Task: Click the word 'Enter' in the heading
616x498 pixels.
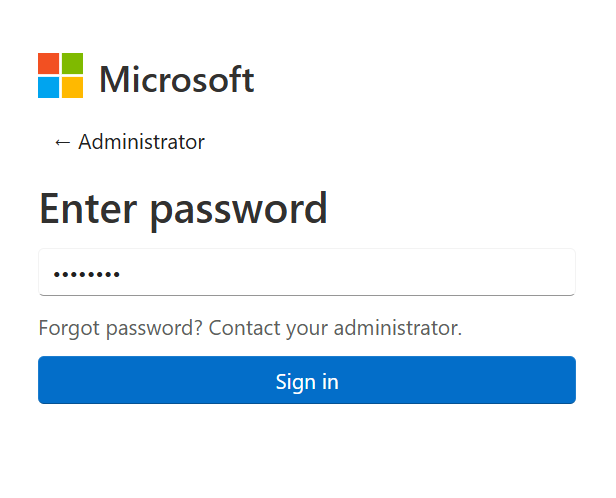Action: pos(88,208)
